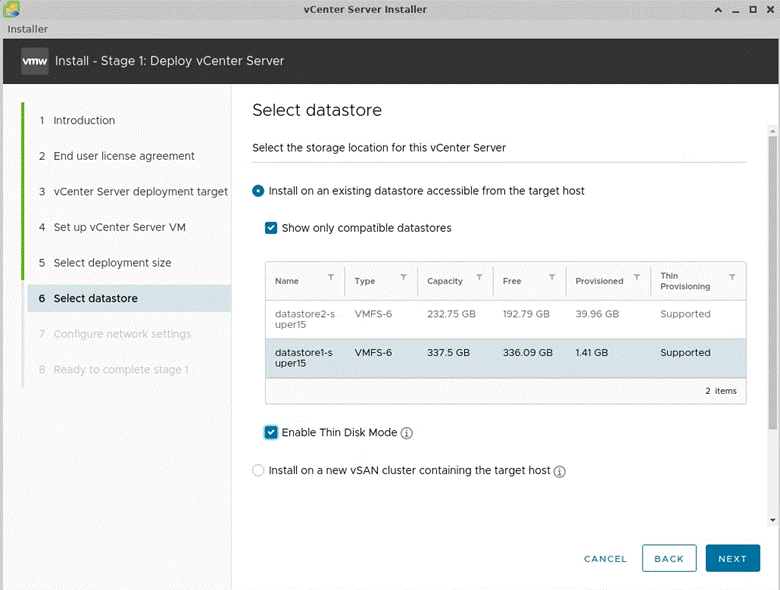Click the 2 items count in table footer
This screenshot has height=590, width=780.
721,391
